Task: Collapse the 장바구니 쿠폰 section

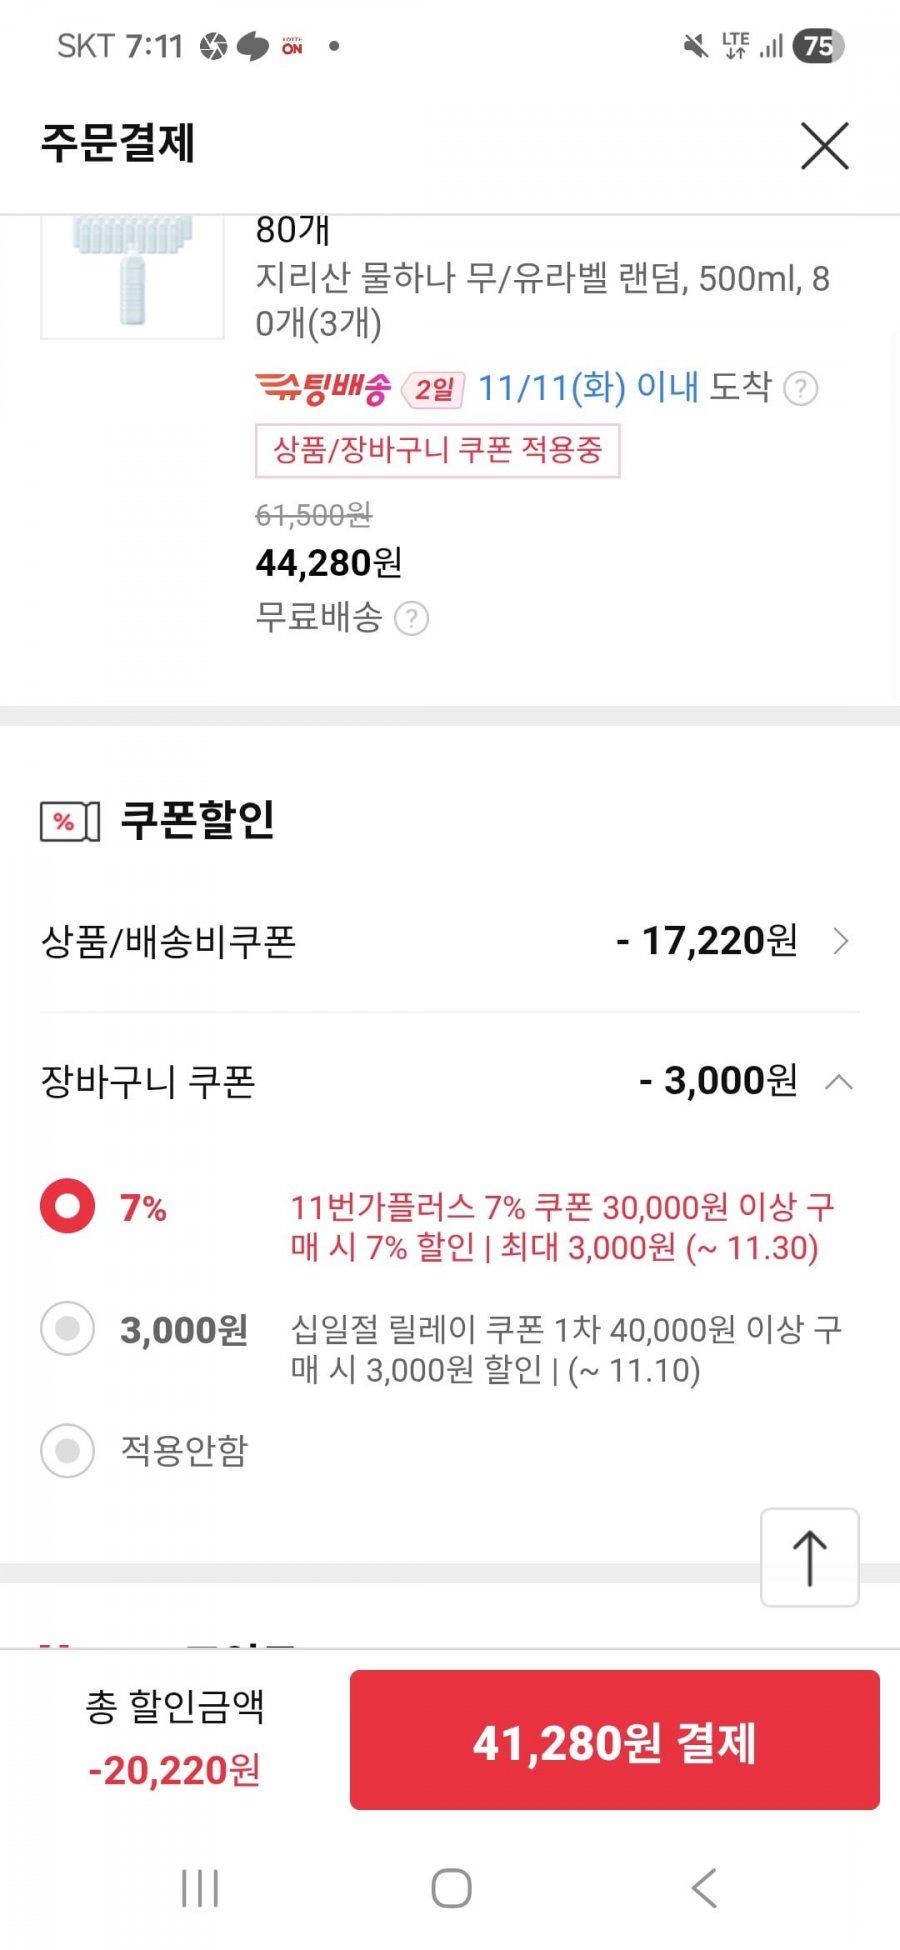Action: pos(839,1082)
